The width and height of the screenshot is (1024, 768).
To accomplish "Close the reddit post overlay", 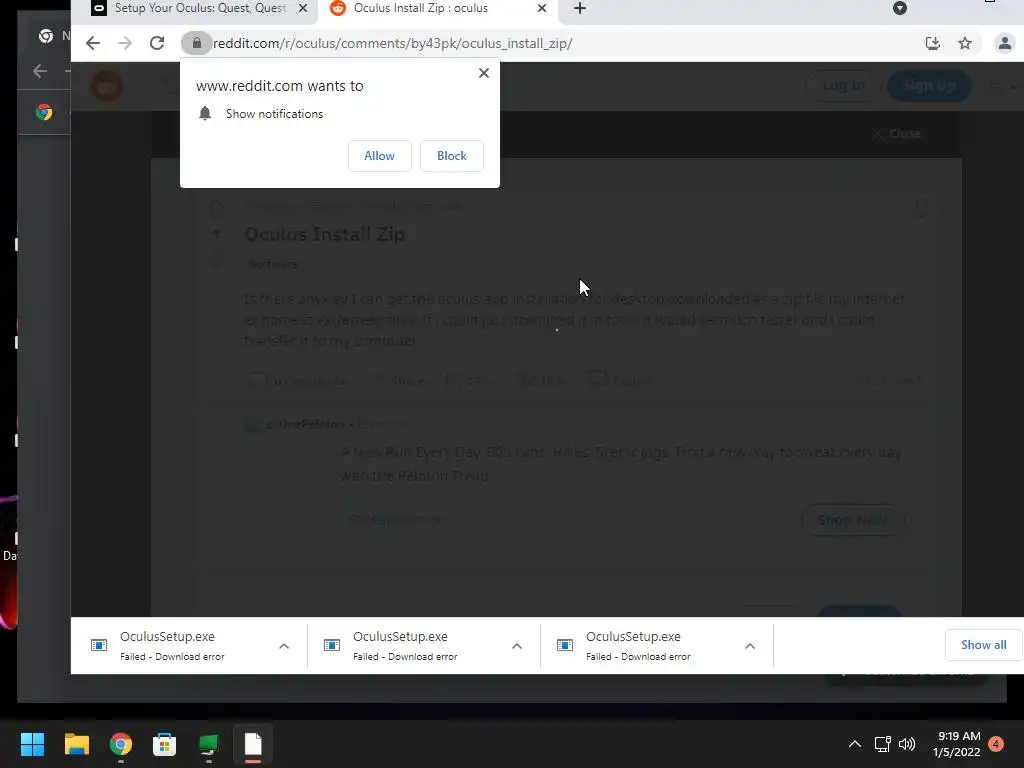I will (897, 134).
